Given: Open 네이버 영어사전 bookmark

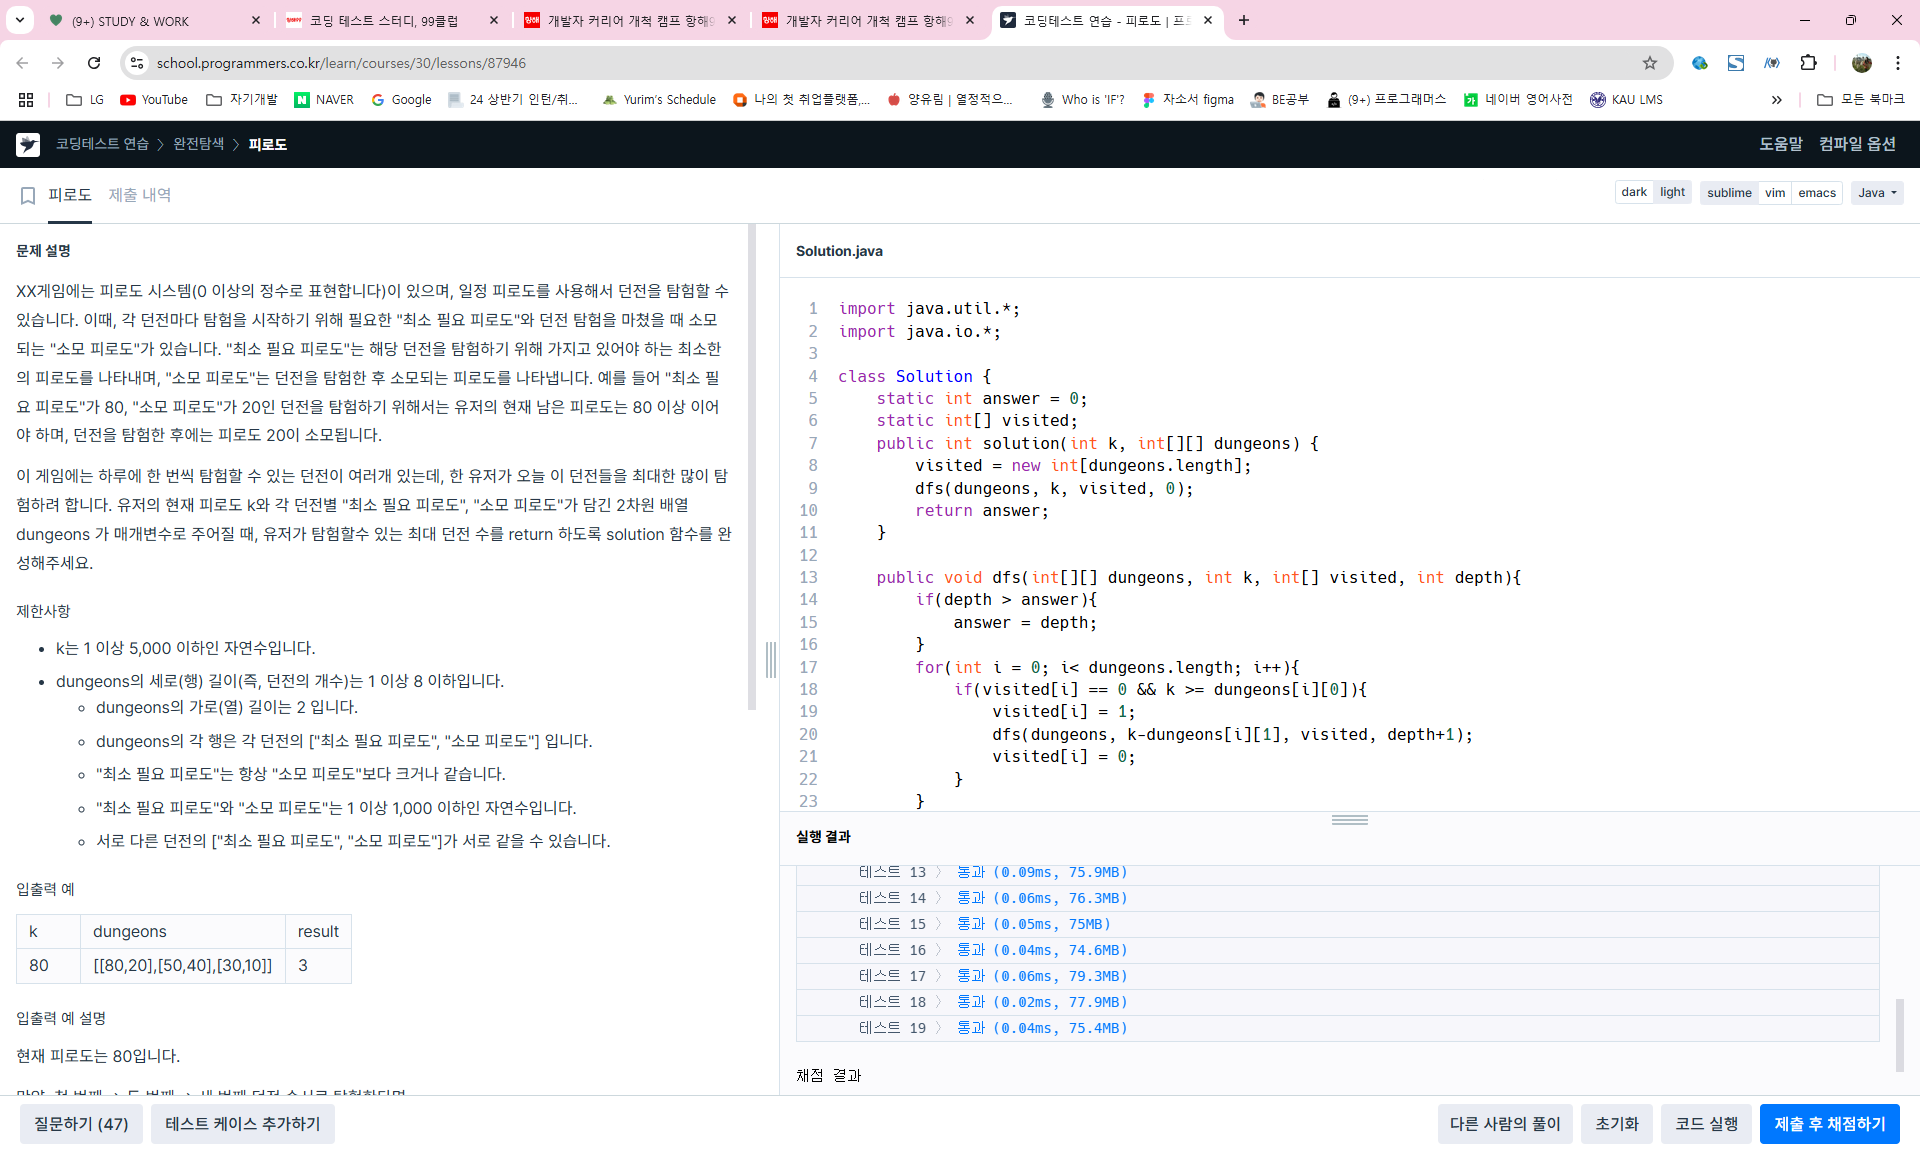Looking at the screenshot, I should tap(1518, 100).
